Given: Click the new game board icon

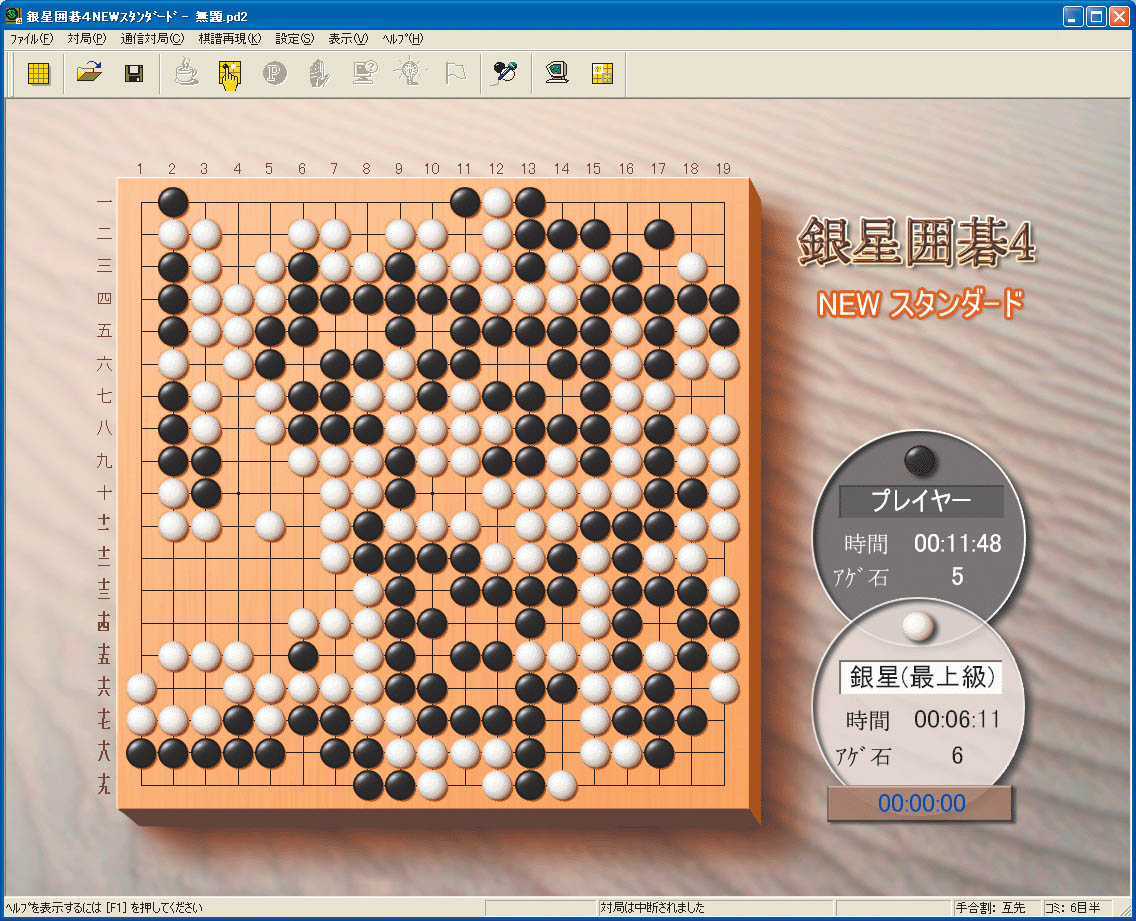Looking at the screenshot, I should tap(39, 73).
